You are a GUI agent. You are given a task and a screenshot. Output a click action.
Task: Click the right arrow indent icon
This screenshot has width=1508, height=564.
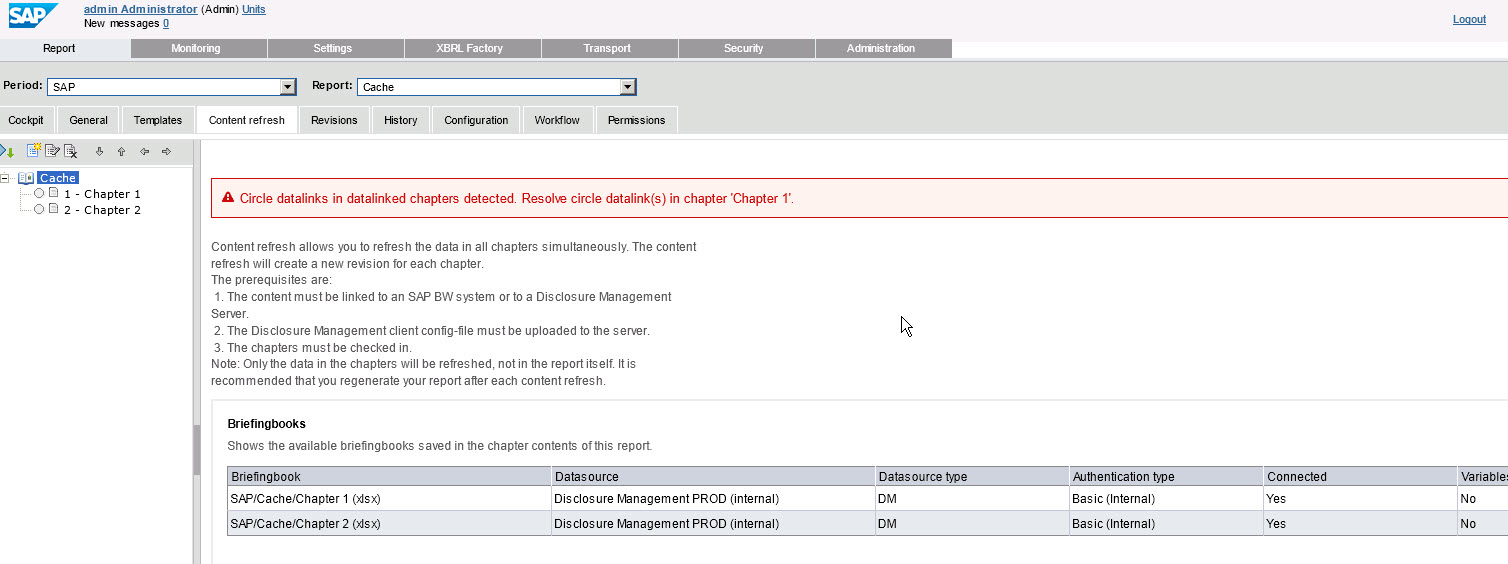(x=166, y=152)
